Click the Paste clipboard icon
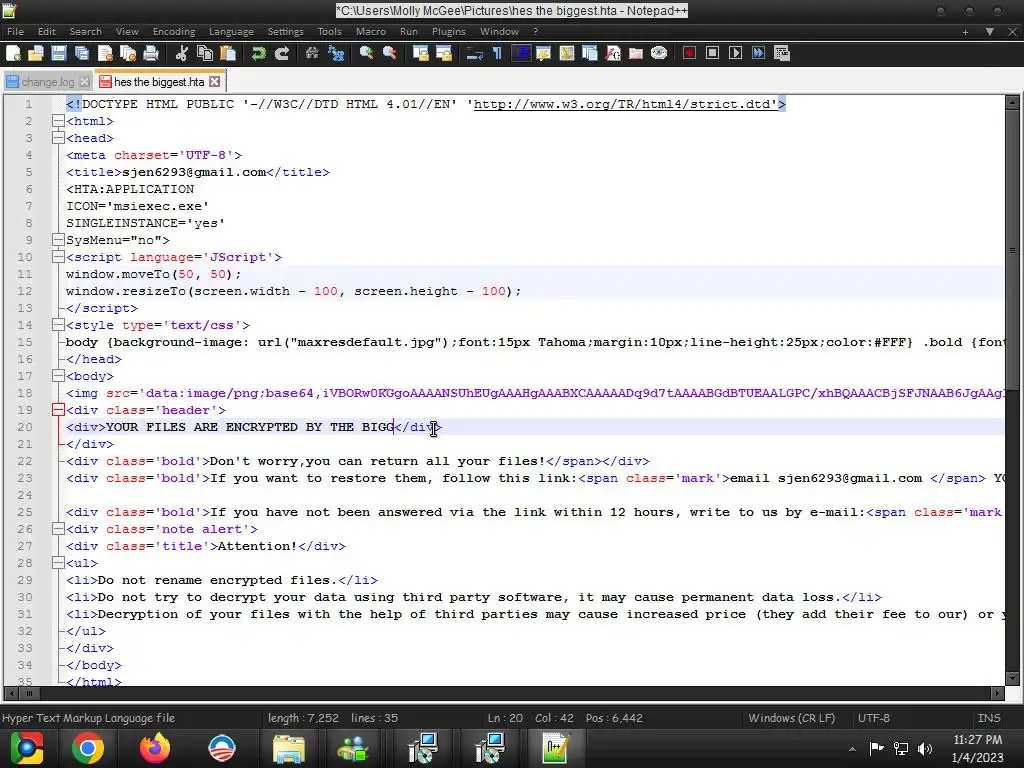 pos(228,54)
